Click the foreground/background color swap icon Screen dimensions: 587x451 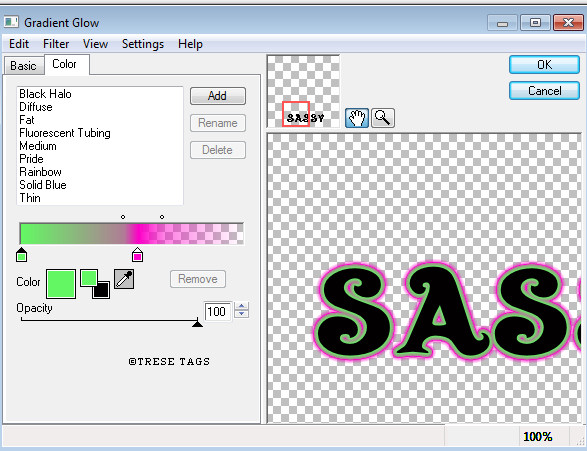coord(95,284)
